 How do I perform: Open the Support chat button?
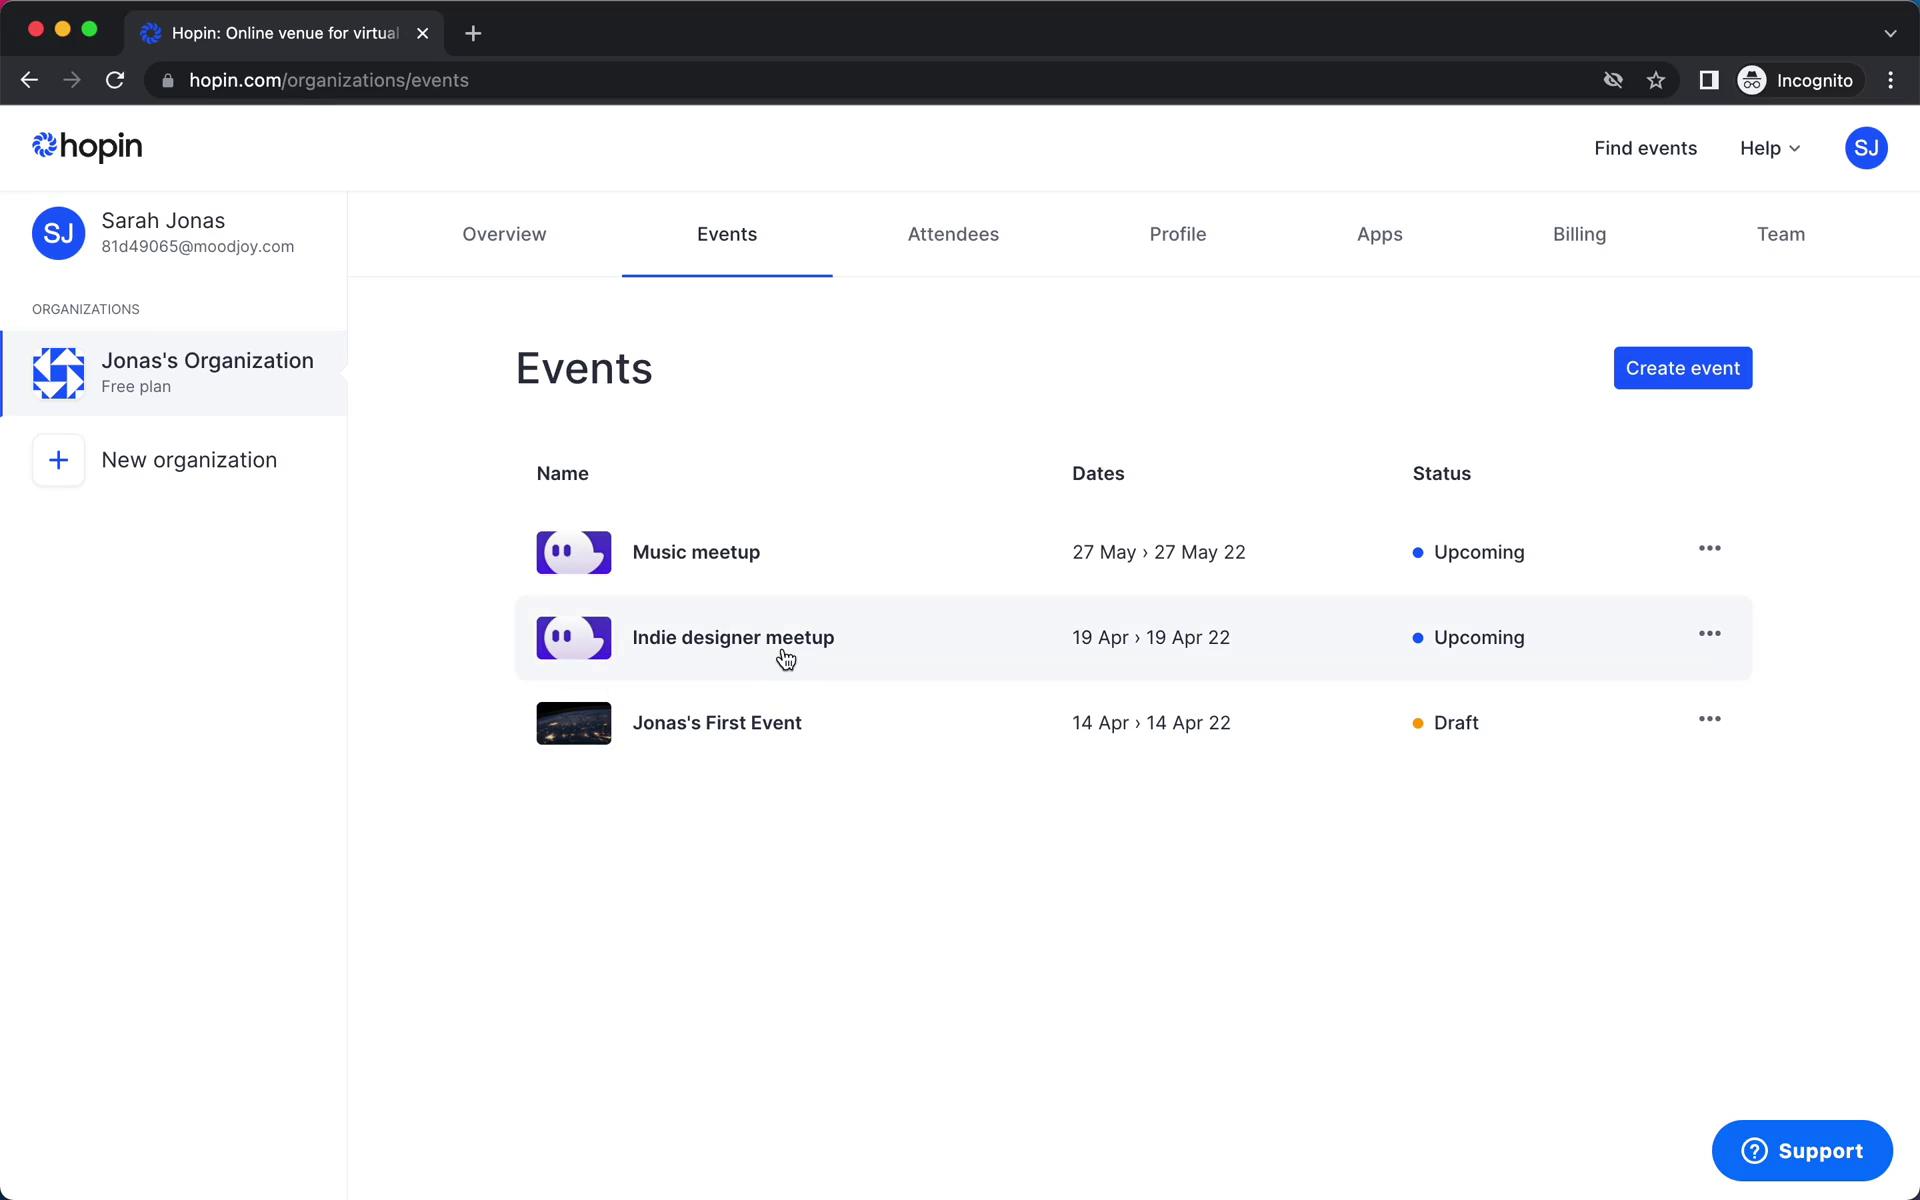(1803, 1150)
